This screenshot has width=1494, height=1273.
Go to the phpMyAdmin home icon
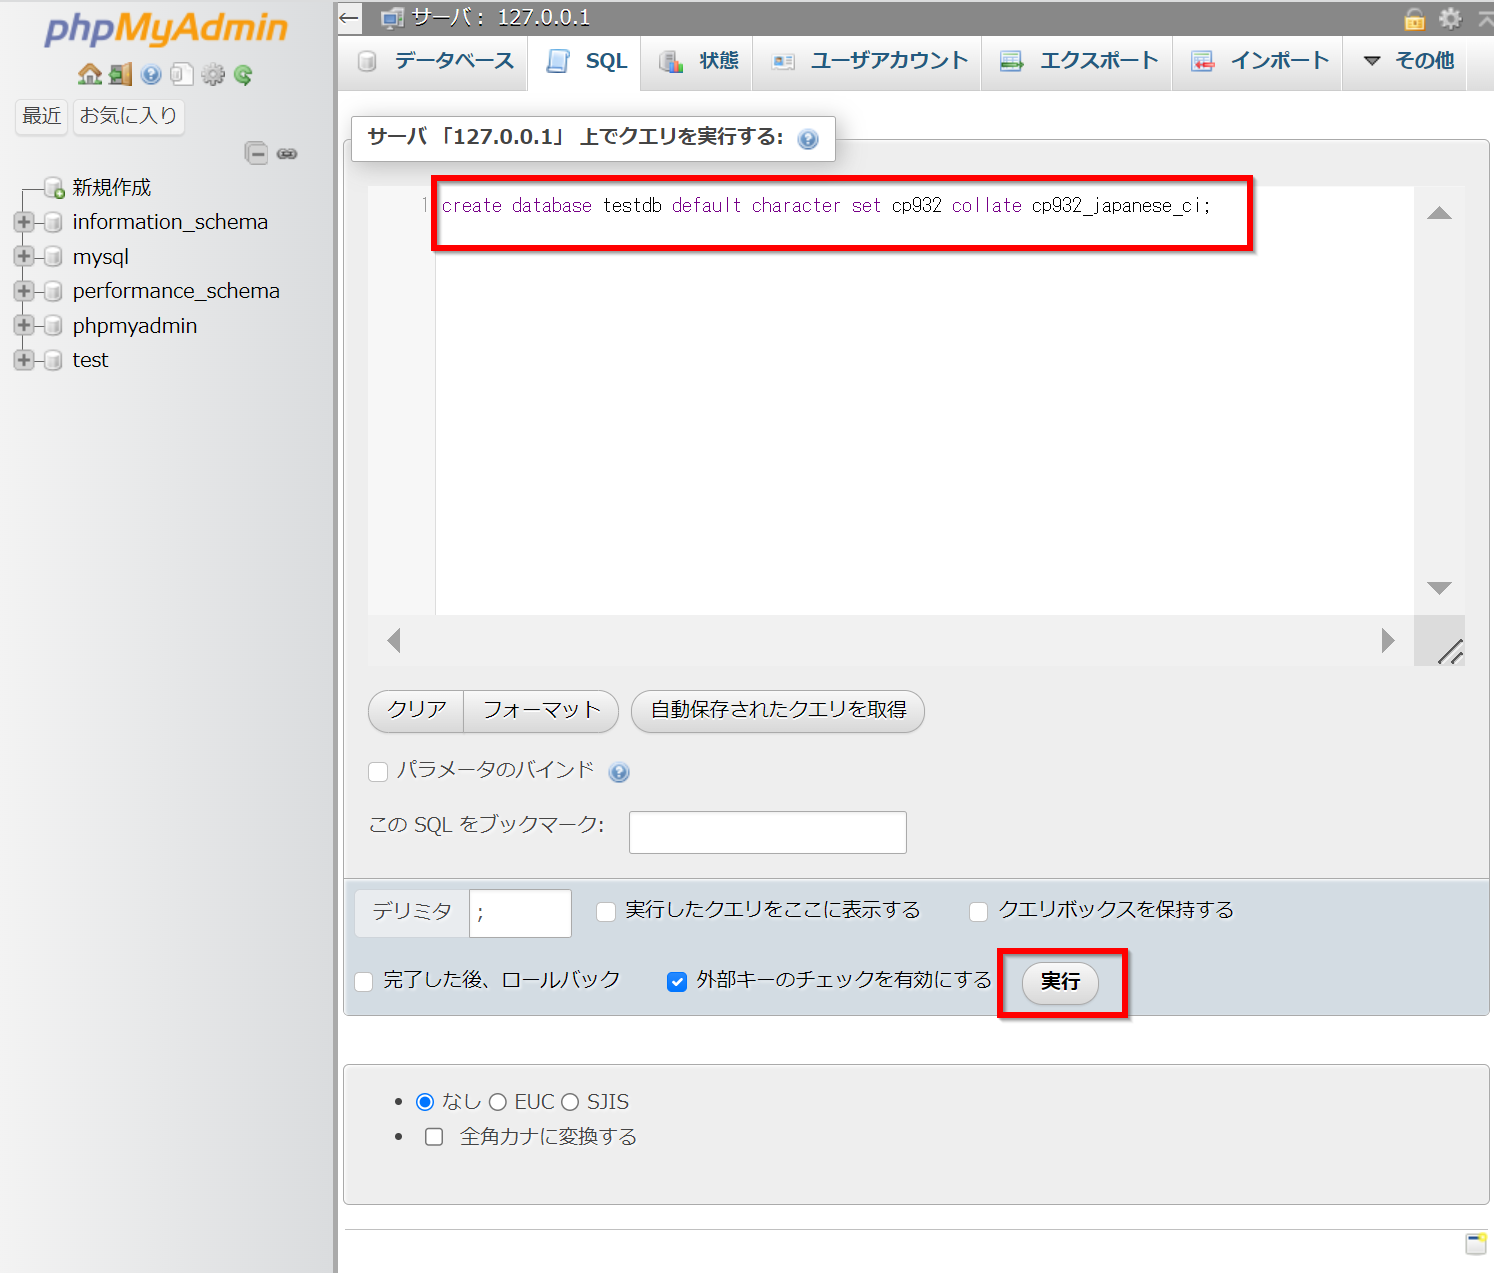[x=90, y=75]
